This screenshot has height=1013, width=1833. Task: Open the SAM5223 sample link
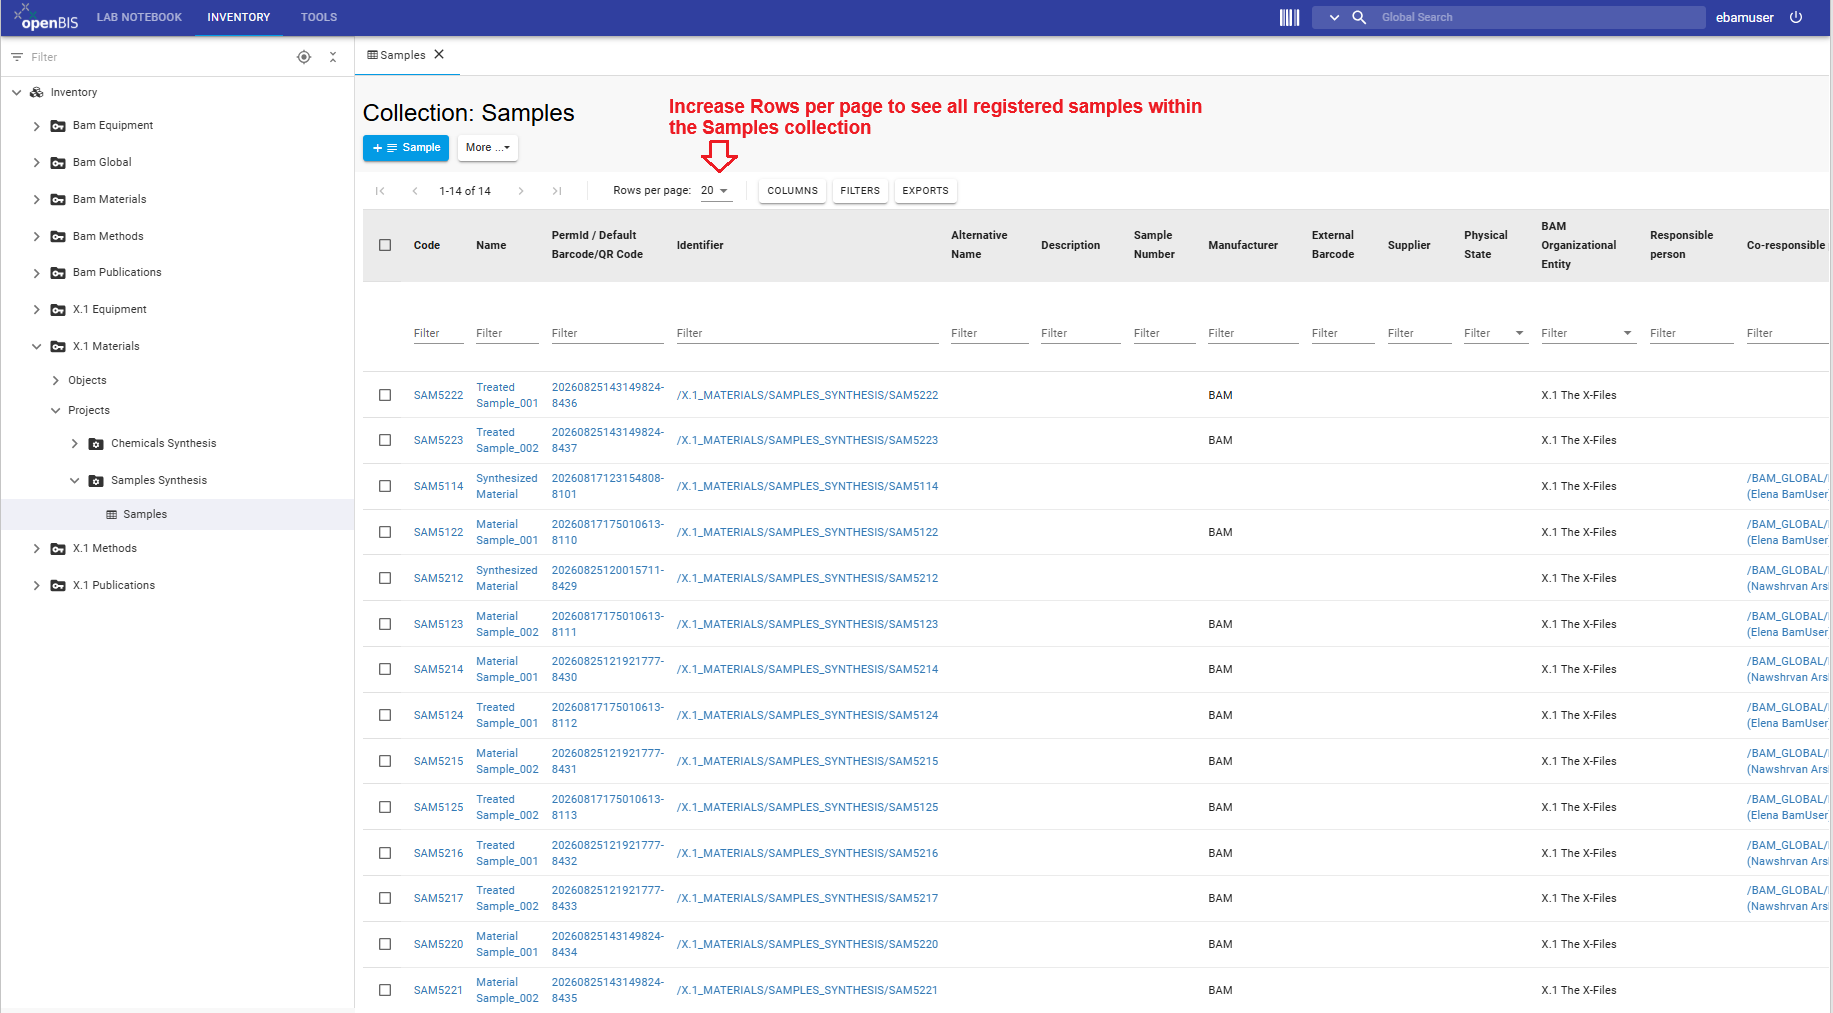coord(439,441)
